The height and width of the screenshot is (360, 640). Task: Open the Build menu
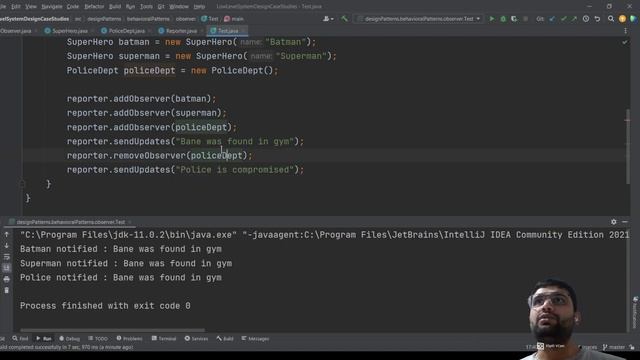coord(115,7)
